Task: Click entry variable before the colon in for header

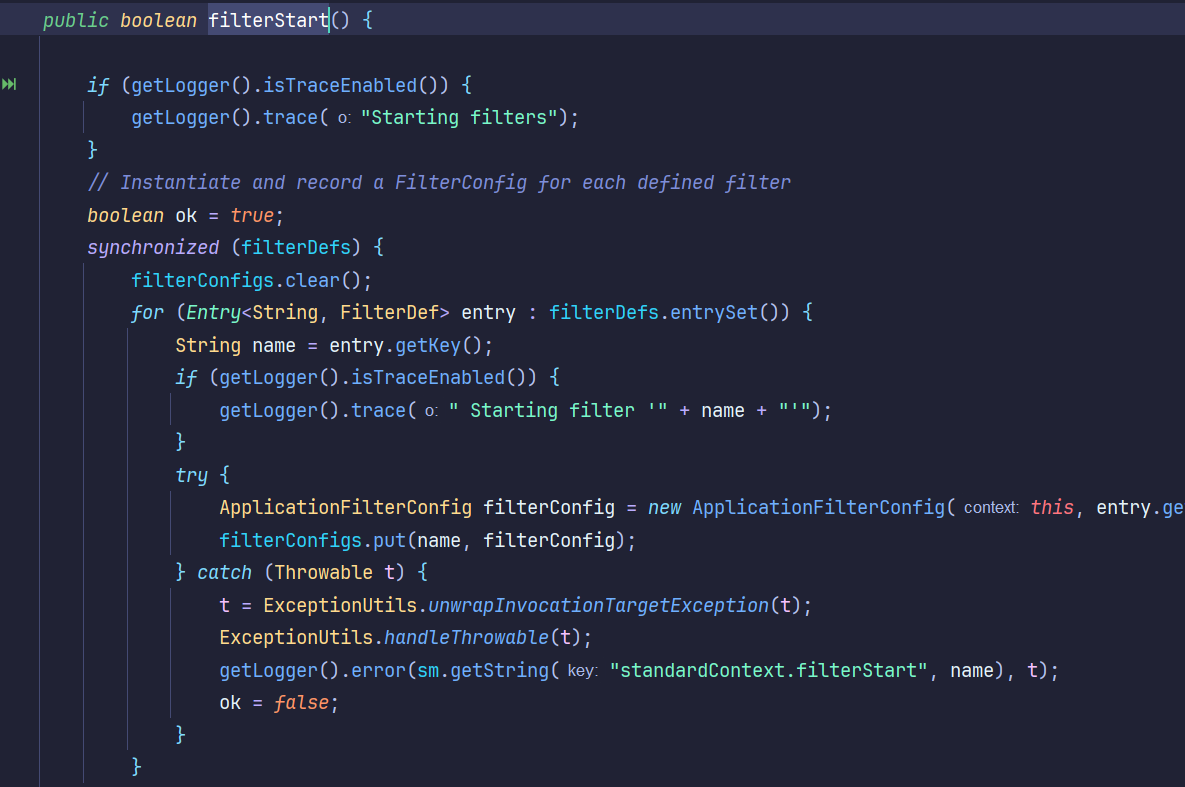Action: pos(488,312)
